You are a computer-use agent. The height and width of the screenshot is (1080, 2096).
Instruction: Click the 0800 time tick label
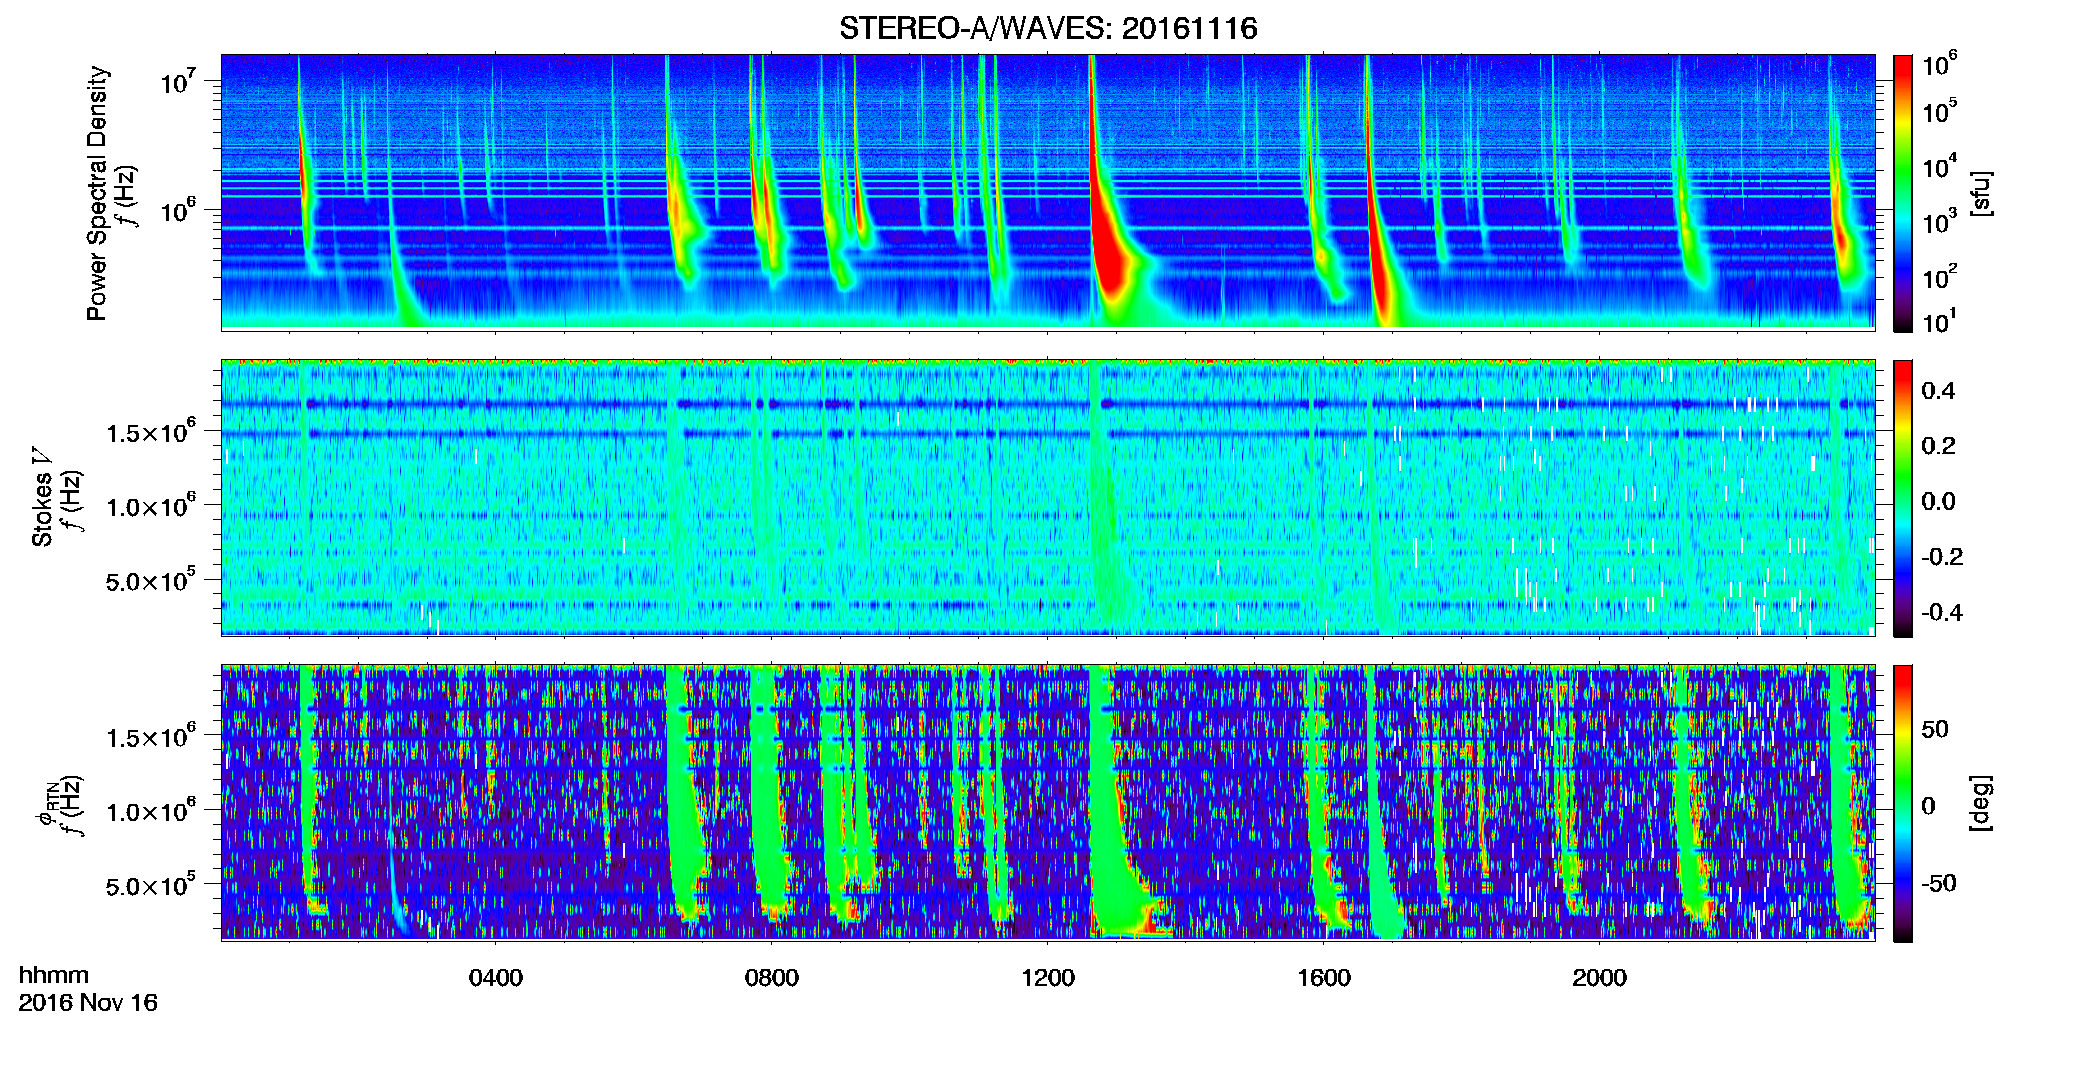pyautogui.click(x=772, y=978)
